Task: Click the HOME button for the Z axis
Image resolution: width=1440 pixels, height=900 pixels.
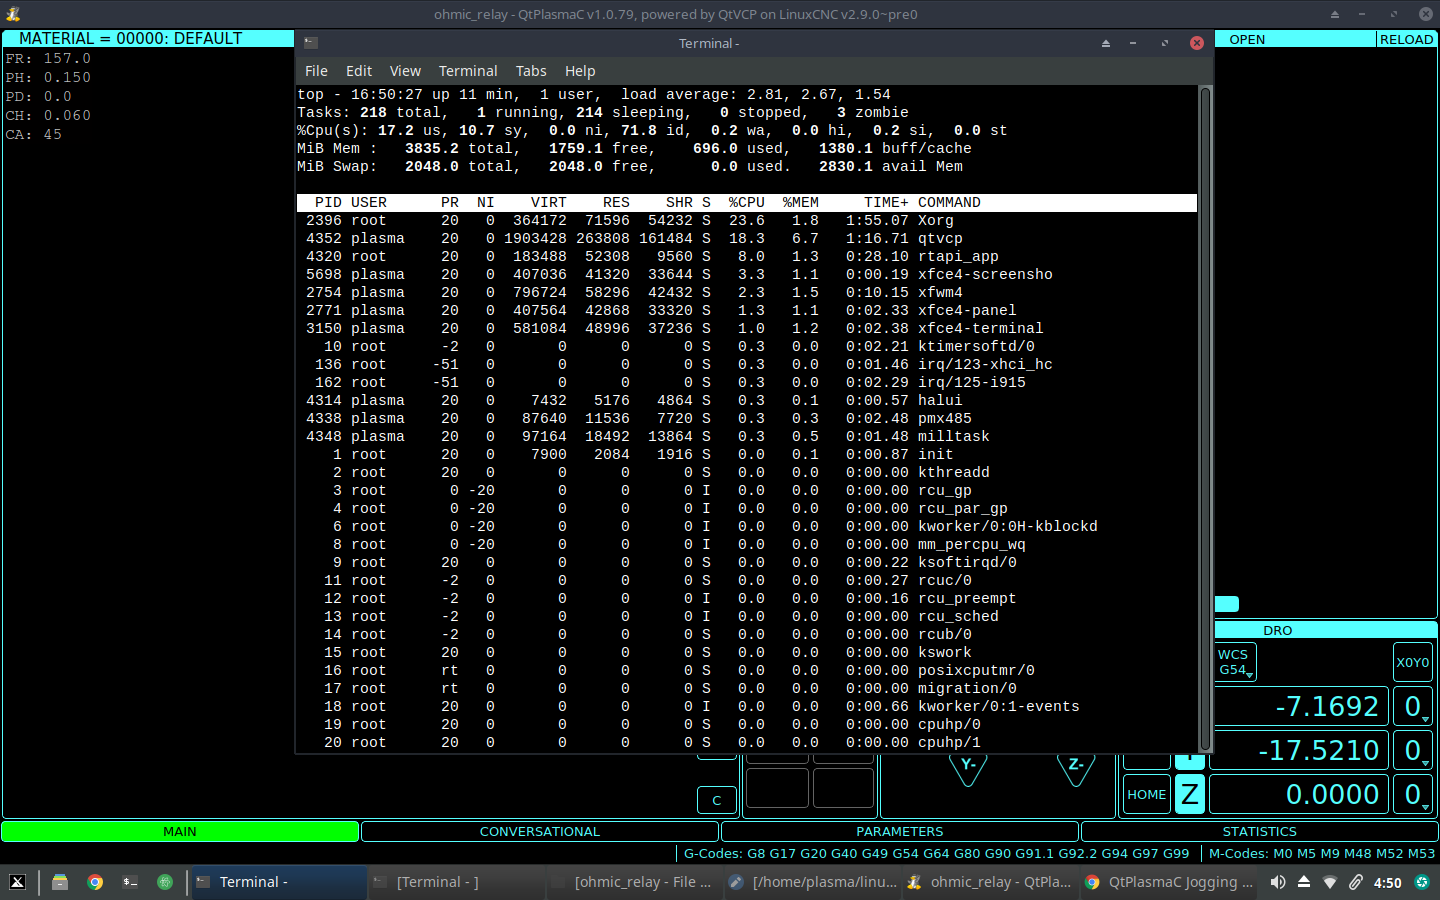Action: [x=1147, y=794]
